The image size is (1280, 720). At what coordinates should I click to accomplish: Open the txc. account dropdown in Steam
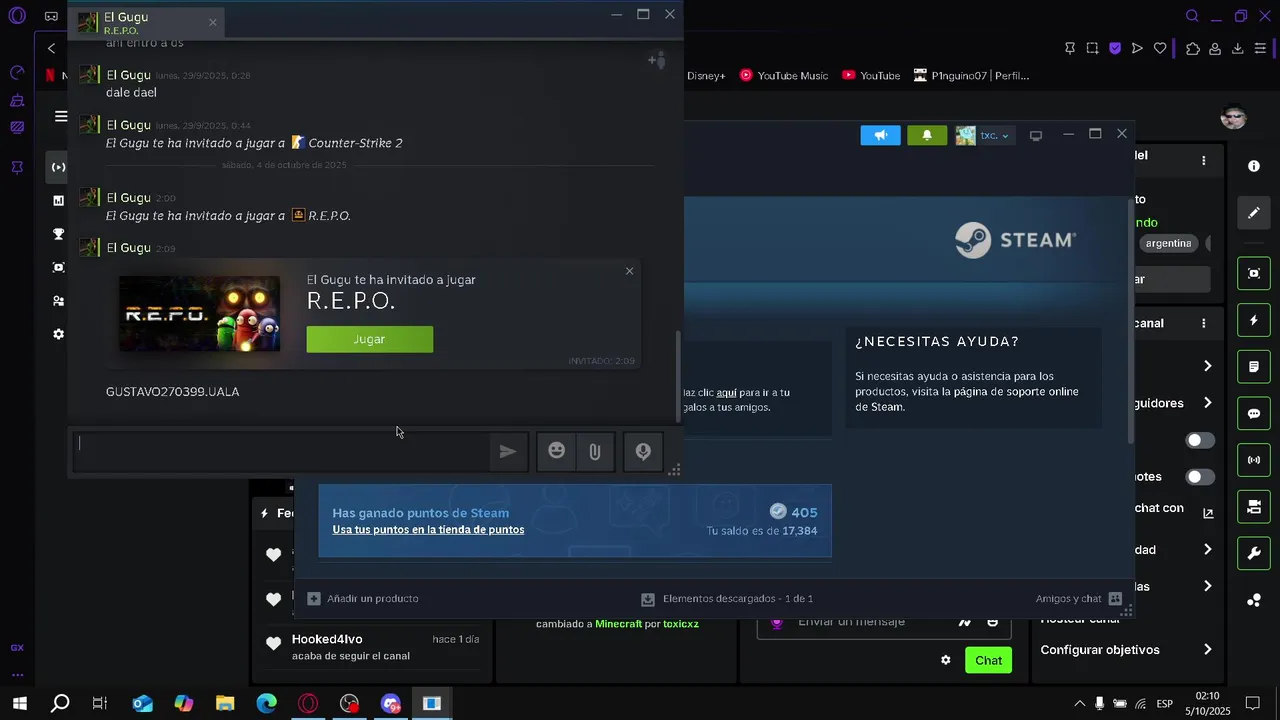click(x=985, y=135)
